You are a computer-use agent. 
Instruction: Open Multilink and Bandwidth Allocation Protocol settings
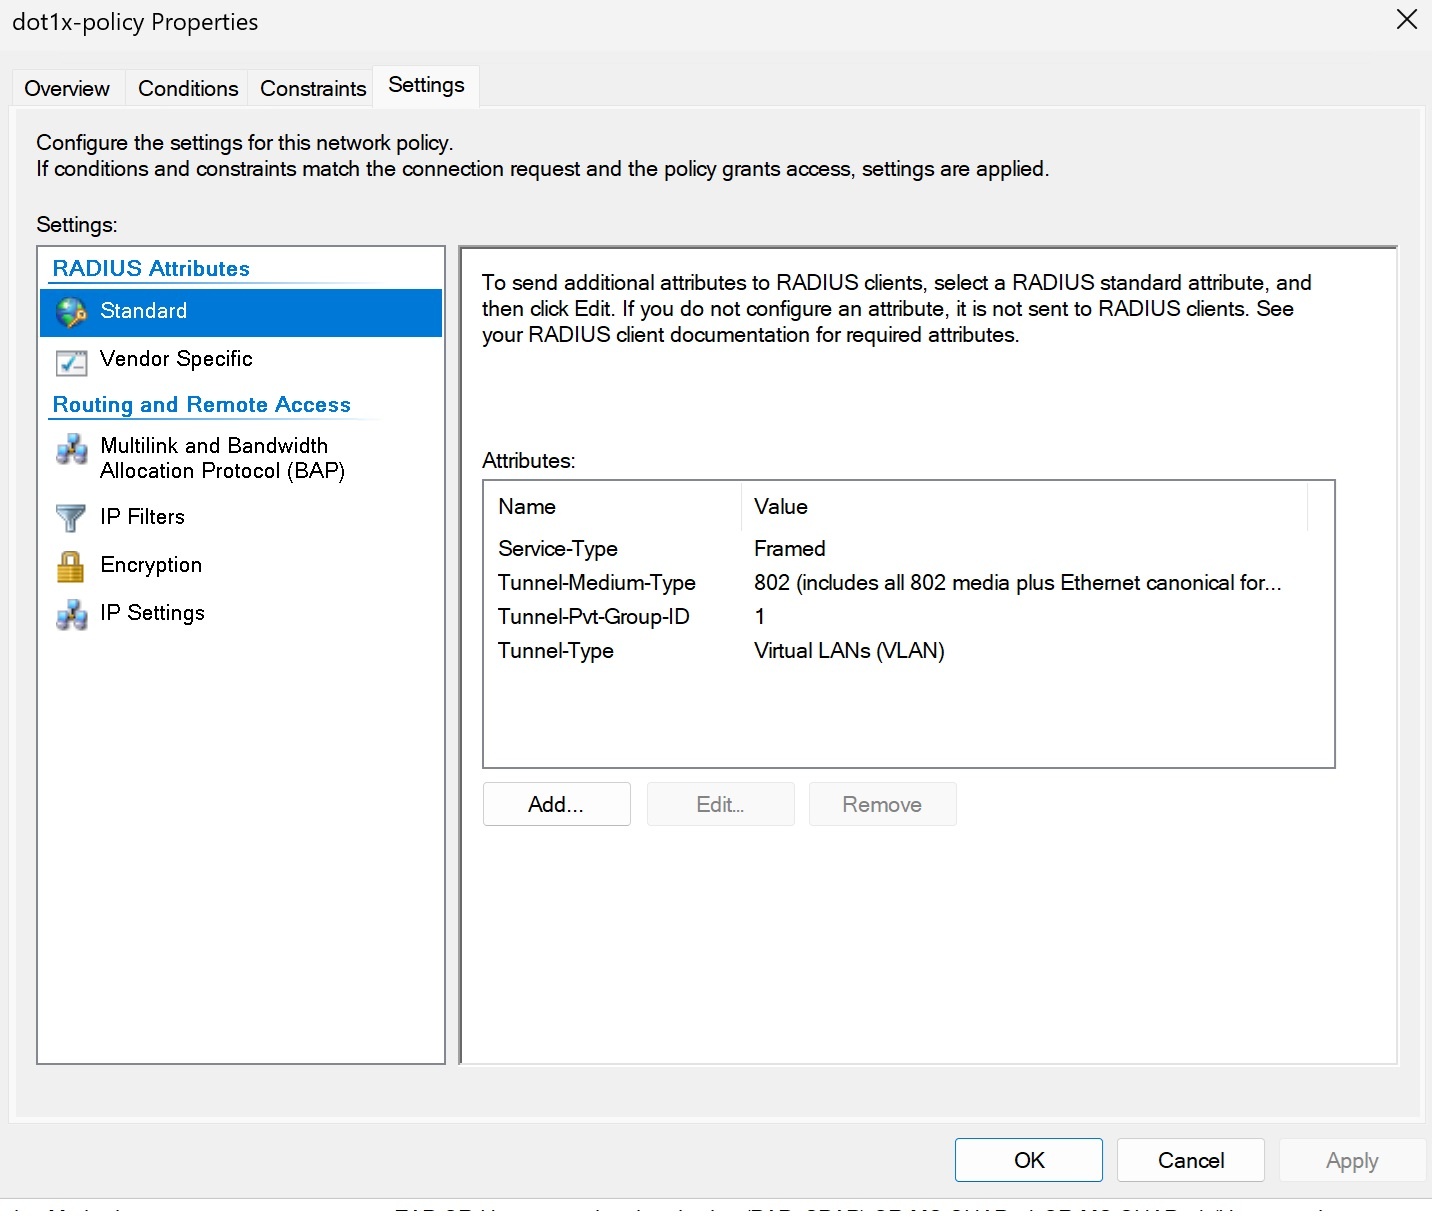pyautogui.click(x=241, y=458)
